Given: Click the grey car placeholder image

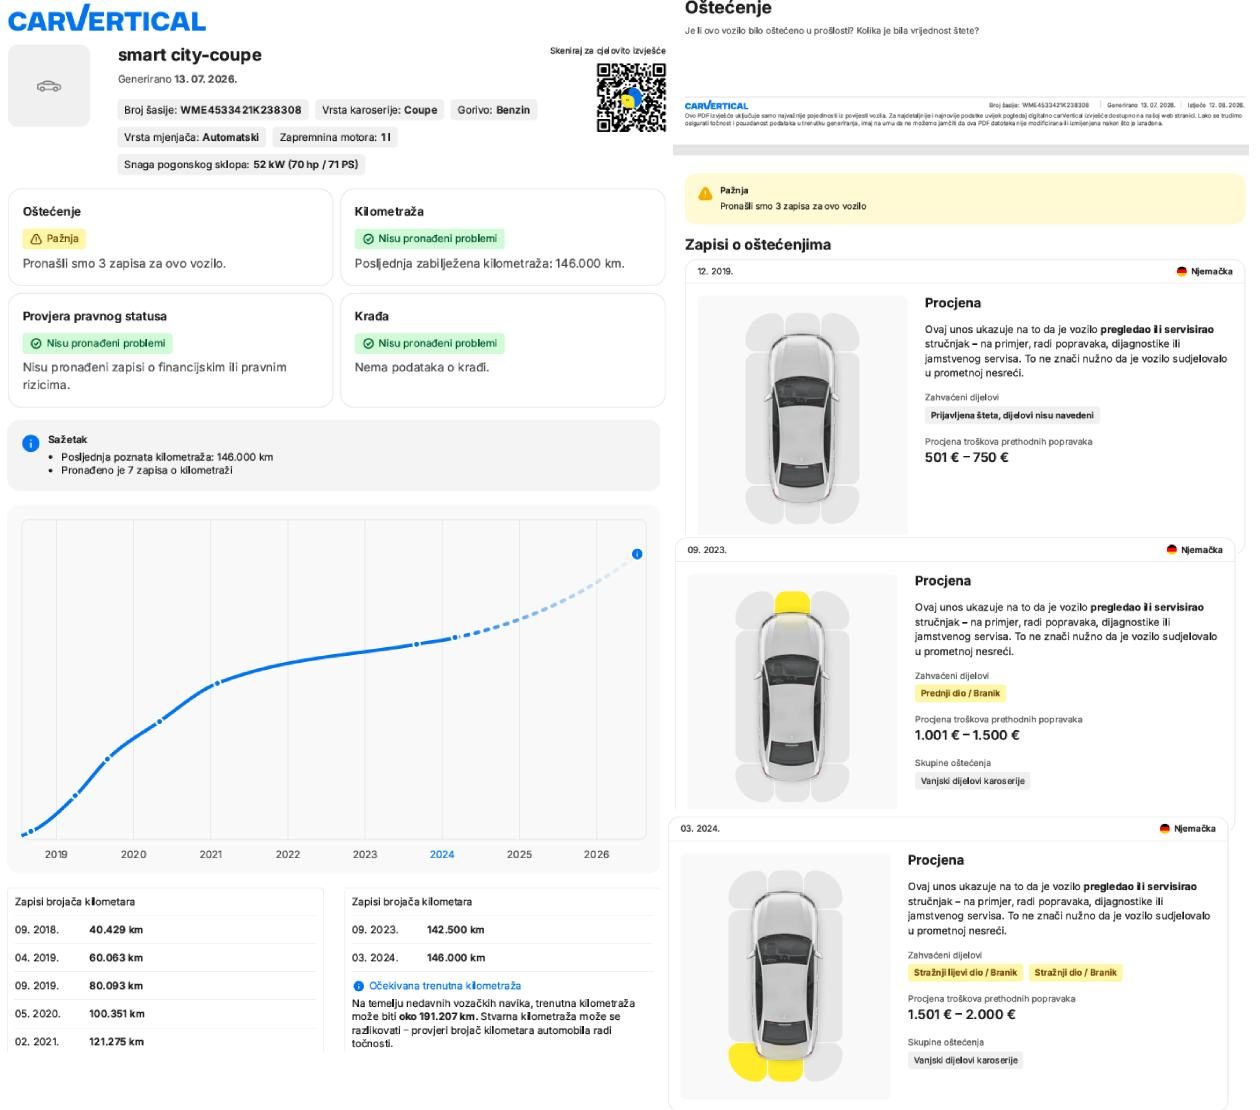Looking at the screenshot, I should coord(49,86).
